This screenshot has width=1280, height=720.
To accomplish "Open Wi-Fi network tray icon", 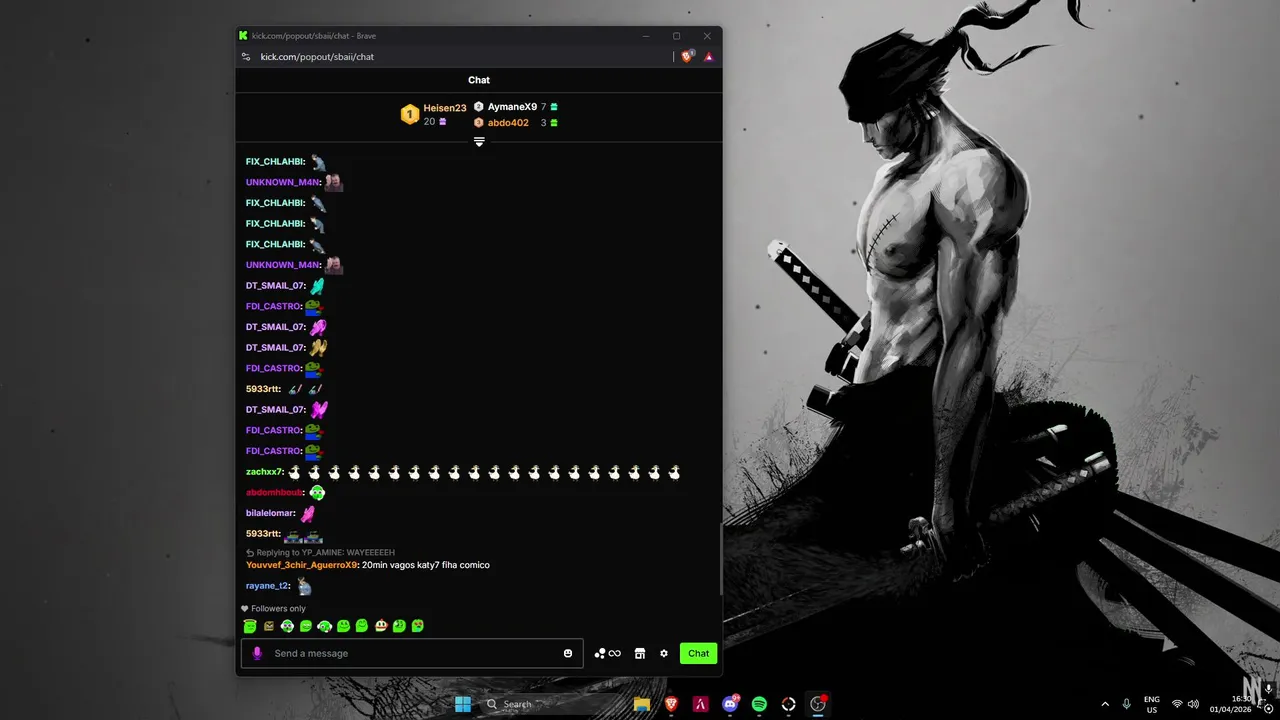I will pyautogui.click(x=1177, y=704).
